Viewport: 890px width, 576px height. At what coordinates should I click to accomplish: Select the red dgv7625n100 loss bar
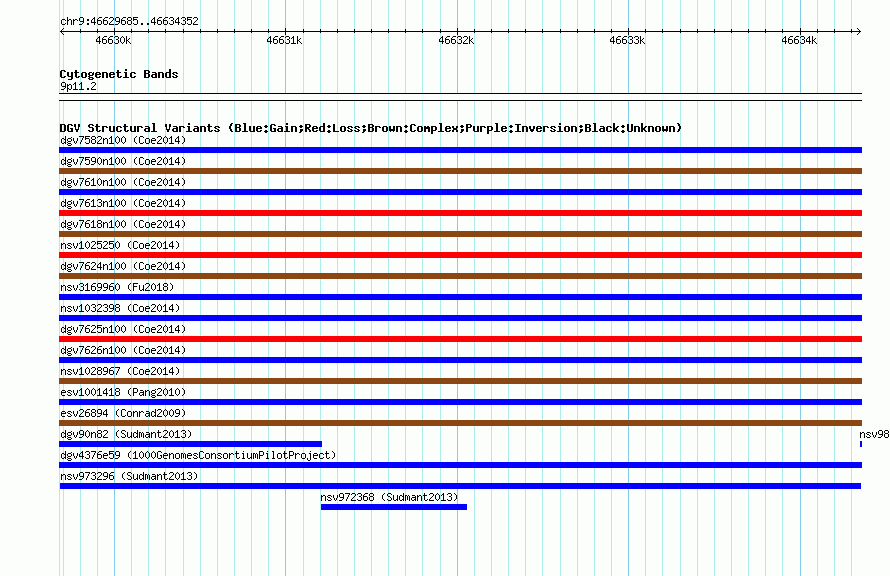460,339
